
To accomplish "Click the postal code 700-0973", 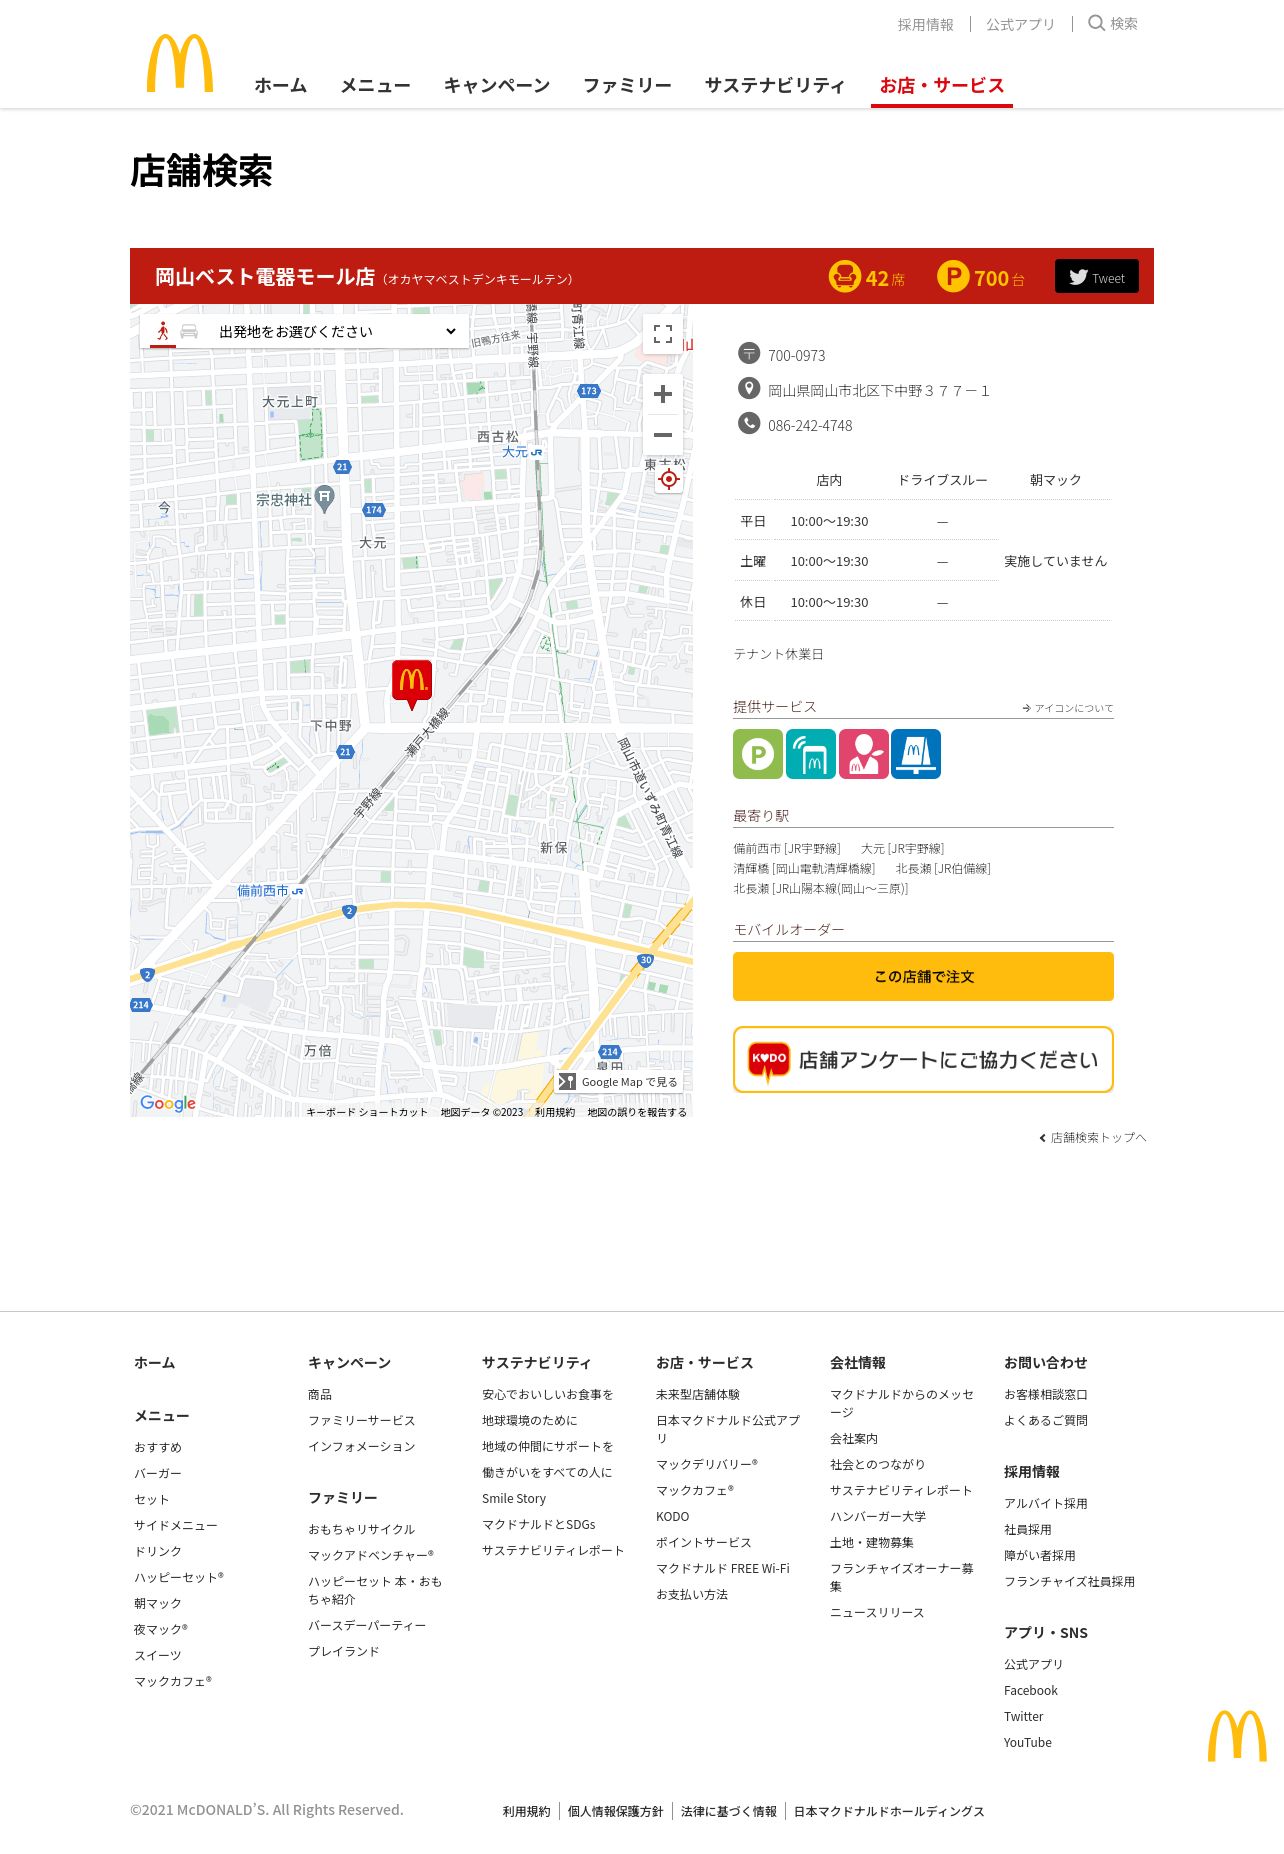I will click(x=797, y=355).
